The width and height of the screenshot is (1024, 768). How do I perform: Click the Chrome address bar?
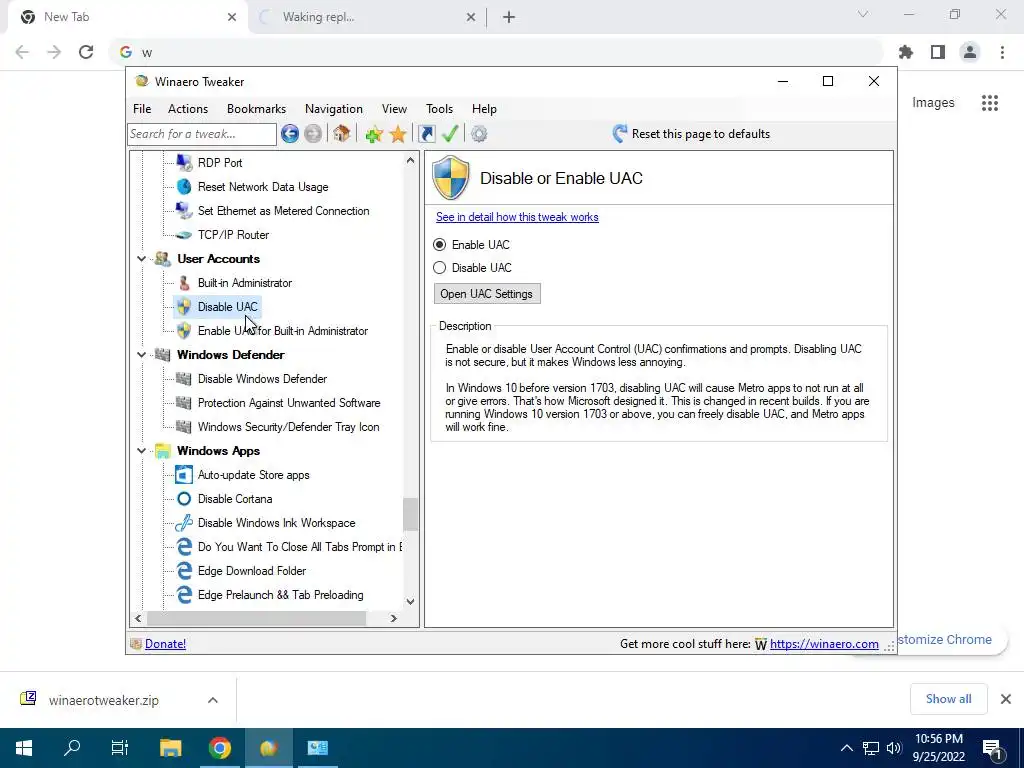496,52
